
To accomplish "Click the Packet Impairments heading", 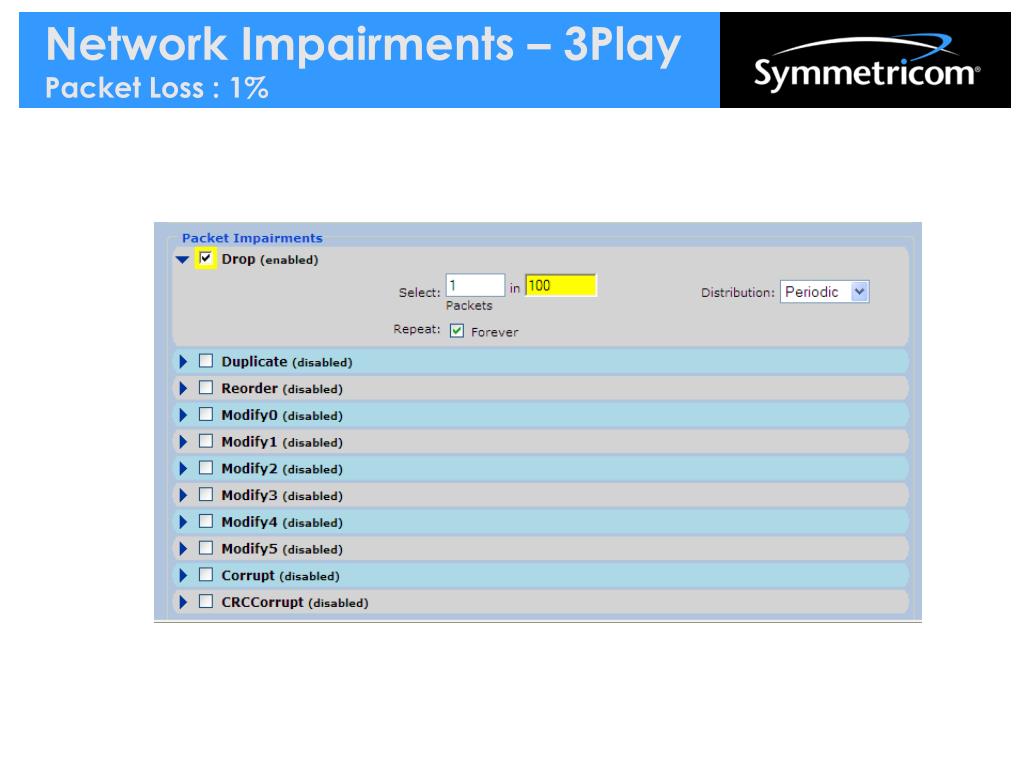I will point(252,238).
